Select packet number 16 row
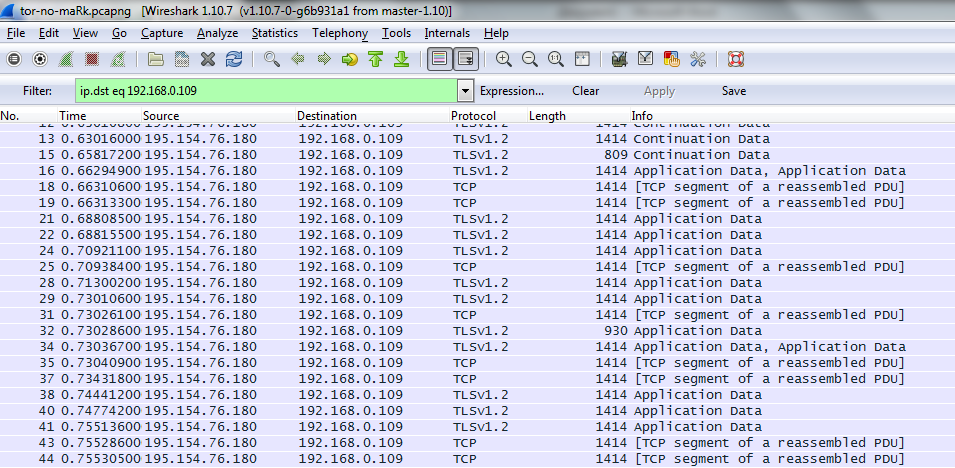This screenshot has height=468, width=955. click(478, 171)
